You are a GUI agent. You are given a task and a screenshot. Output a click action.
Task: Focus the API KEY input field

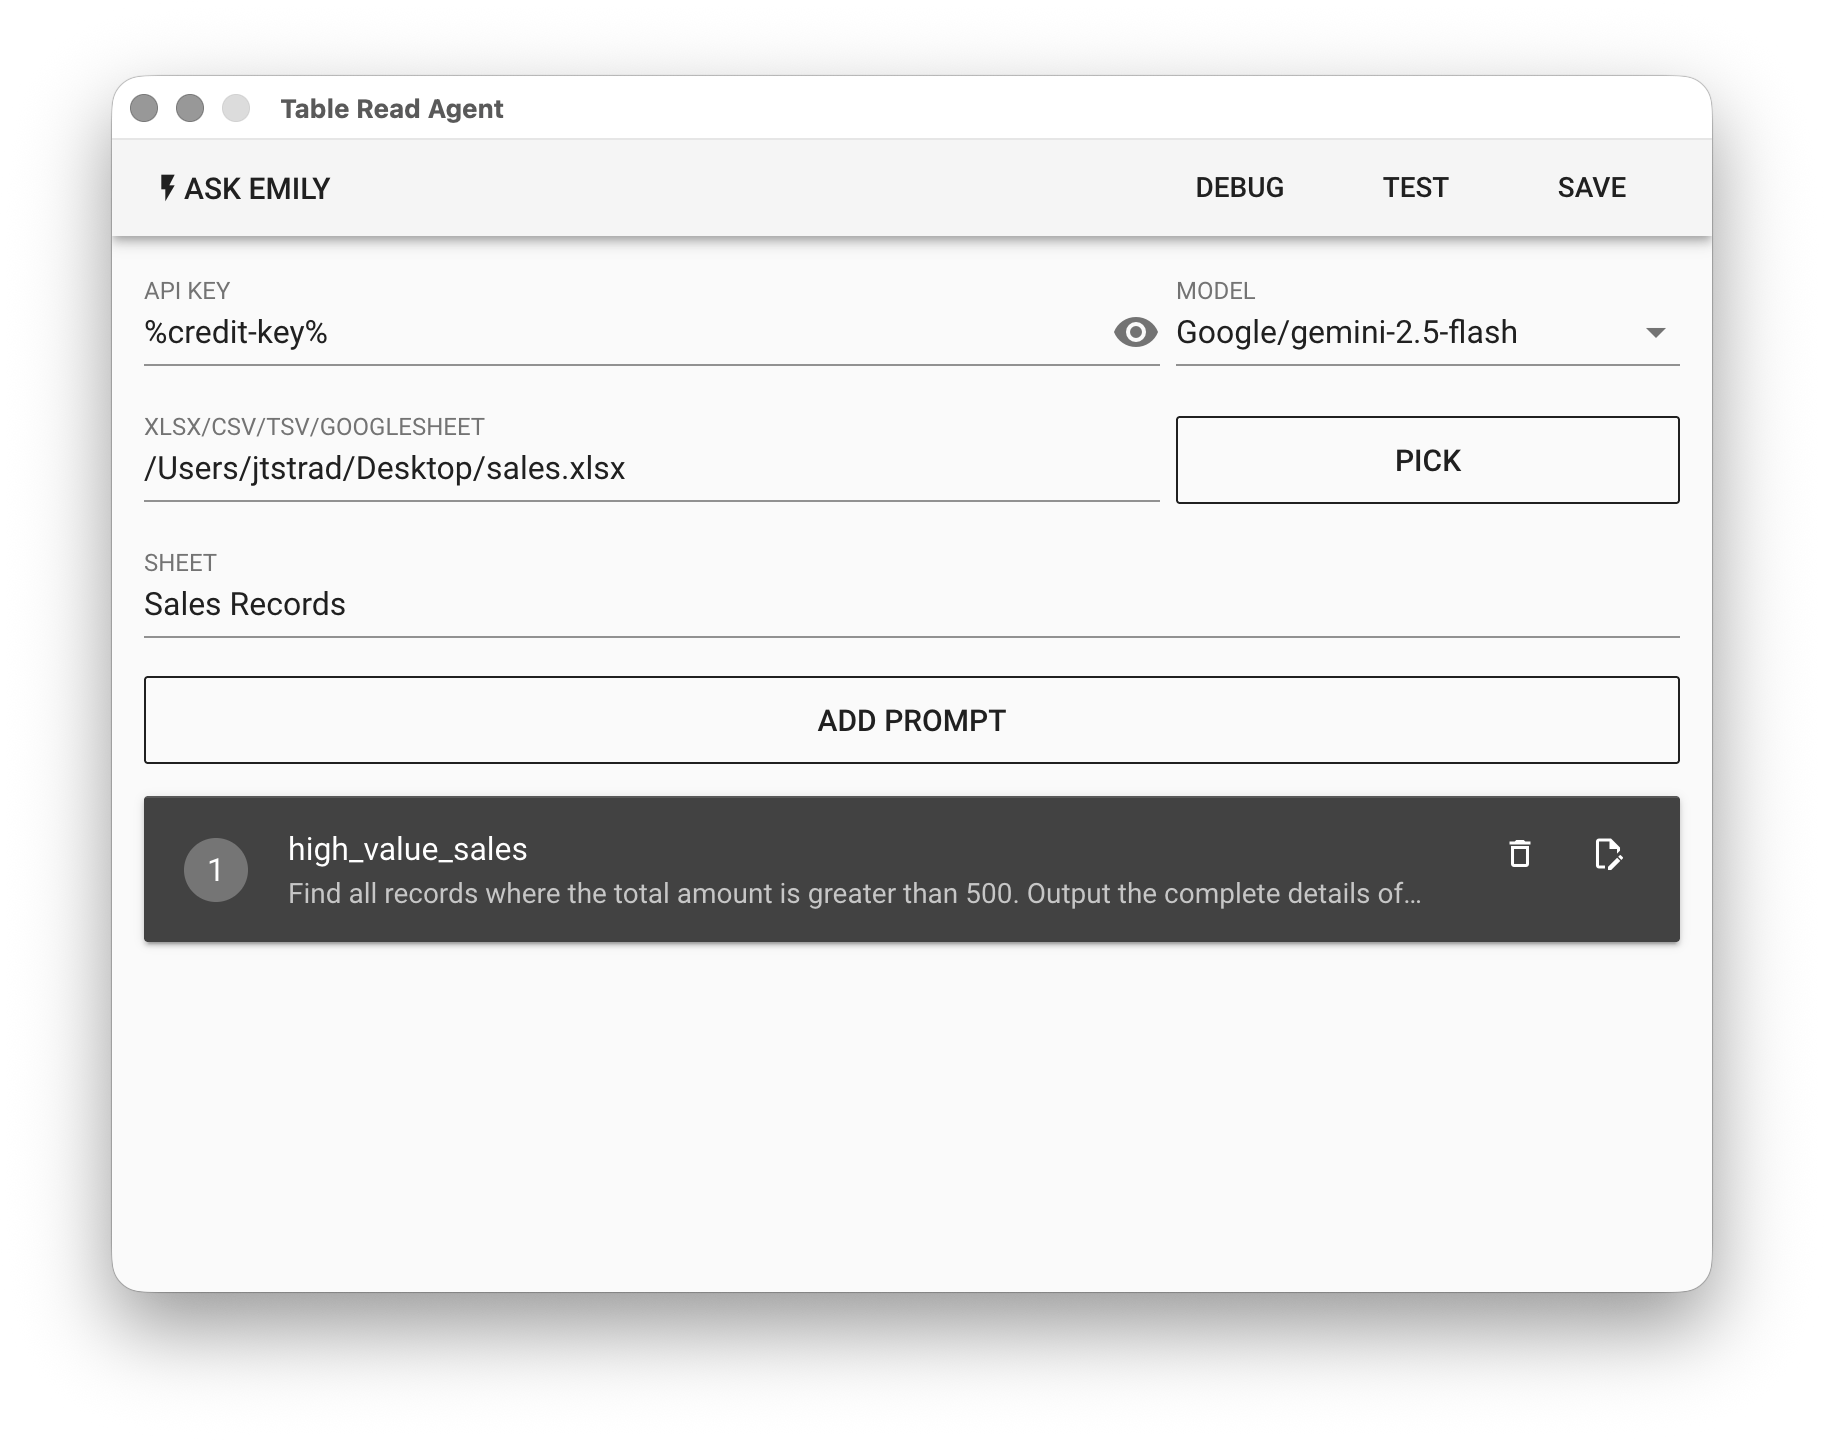coord(620,332)
